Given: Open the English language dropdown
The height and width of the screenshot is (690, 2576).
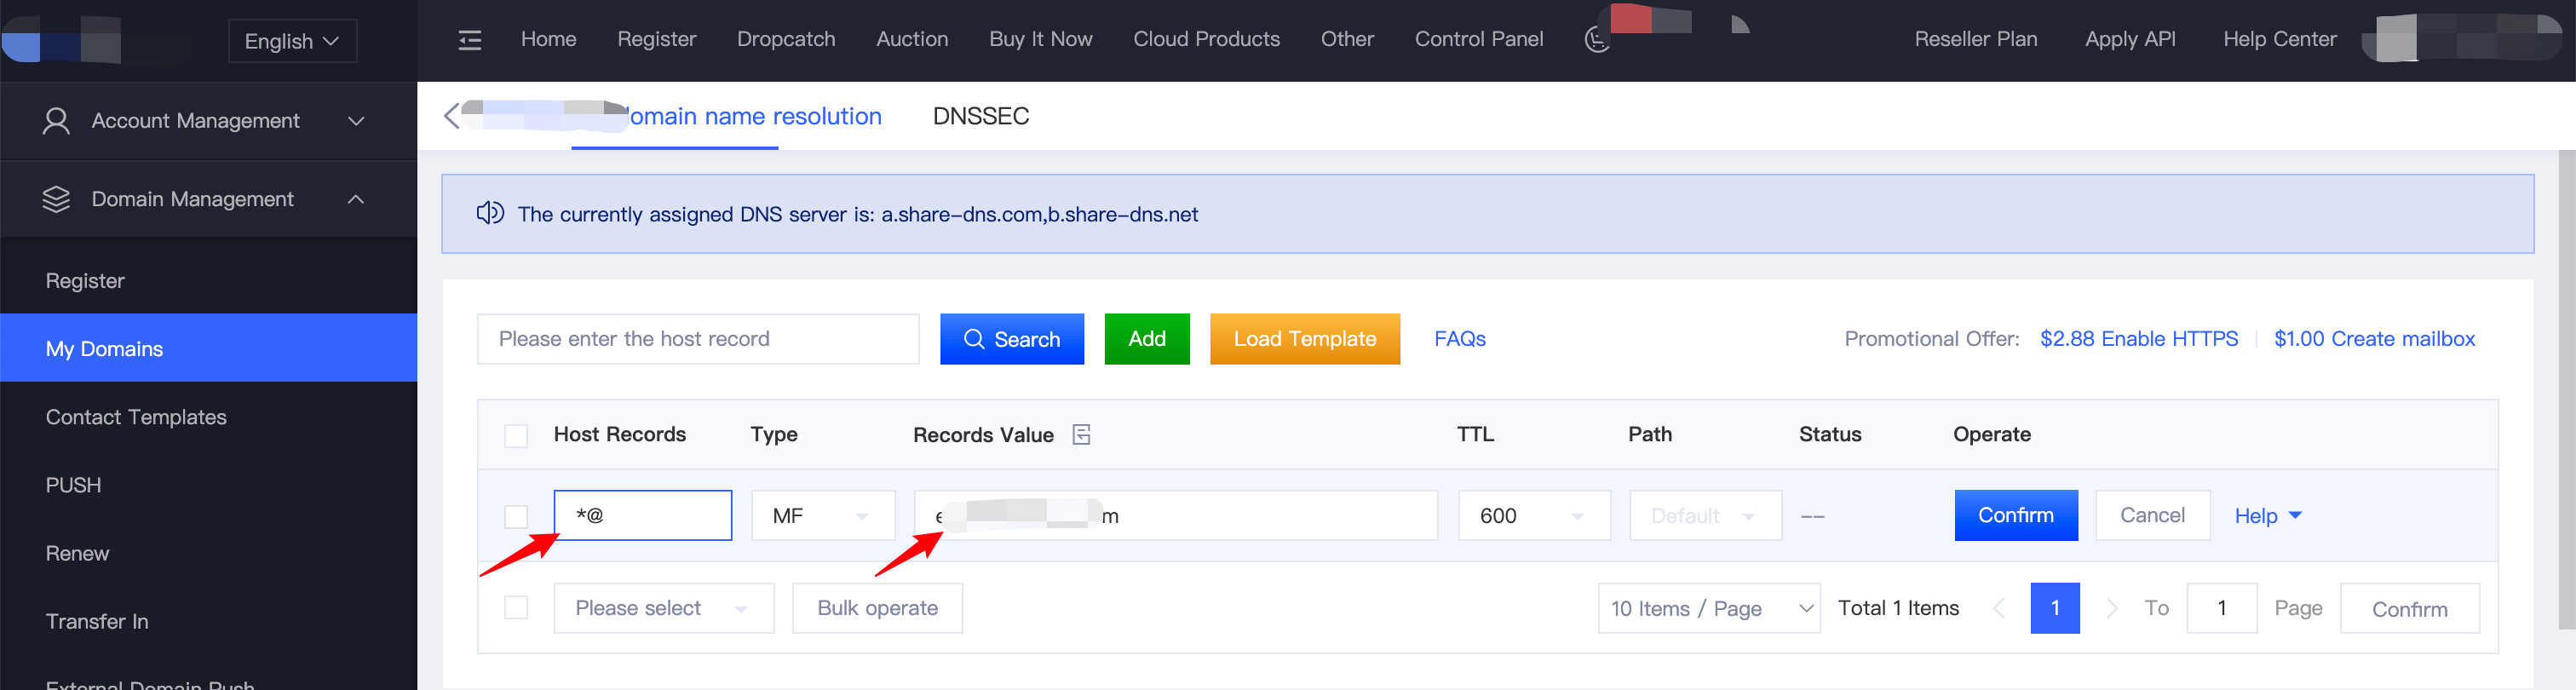Looking at the screenshot, I should tap(292, 41).
